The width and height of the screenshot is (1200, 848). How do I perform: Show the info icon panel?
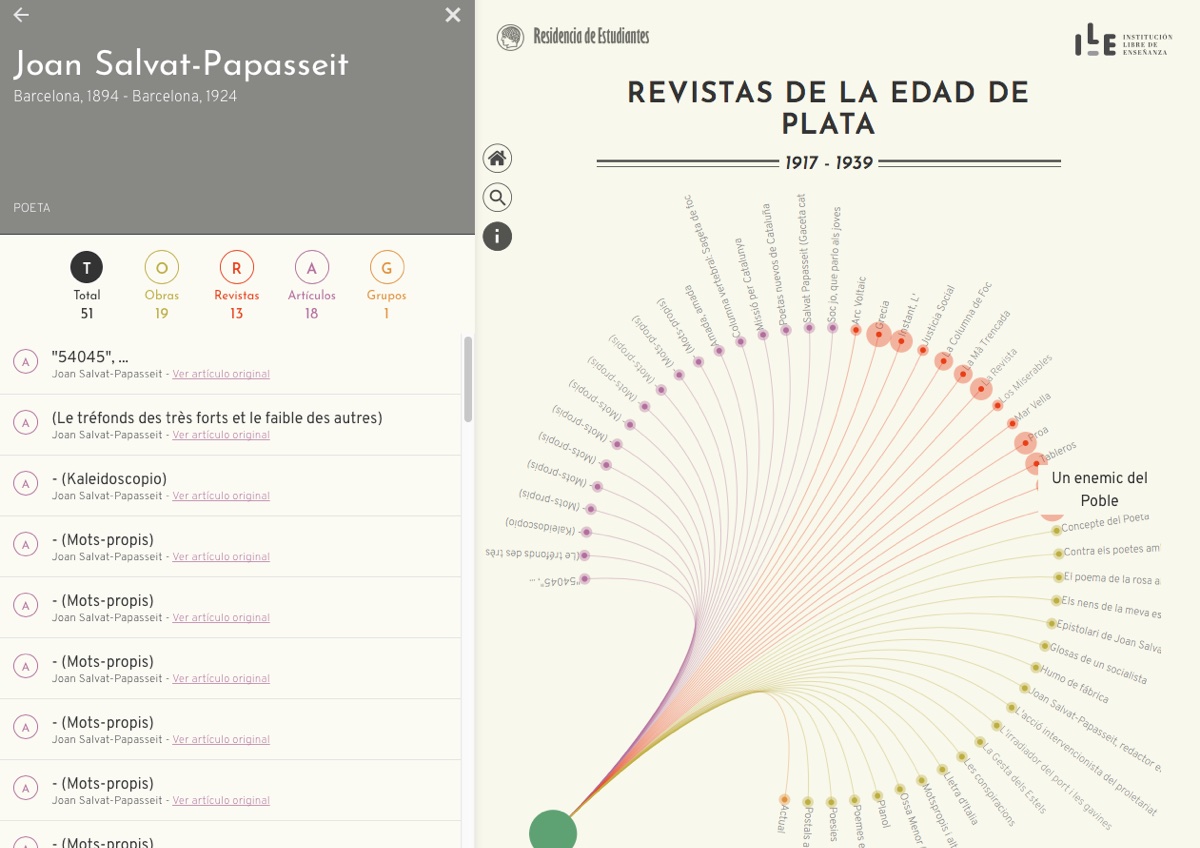coord(497,236)
